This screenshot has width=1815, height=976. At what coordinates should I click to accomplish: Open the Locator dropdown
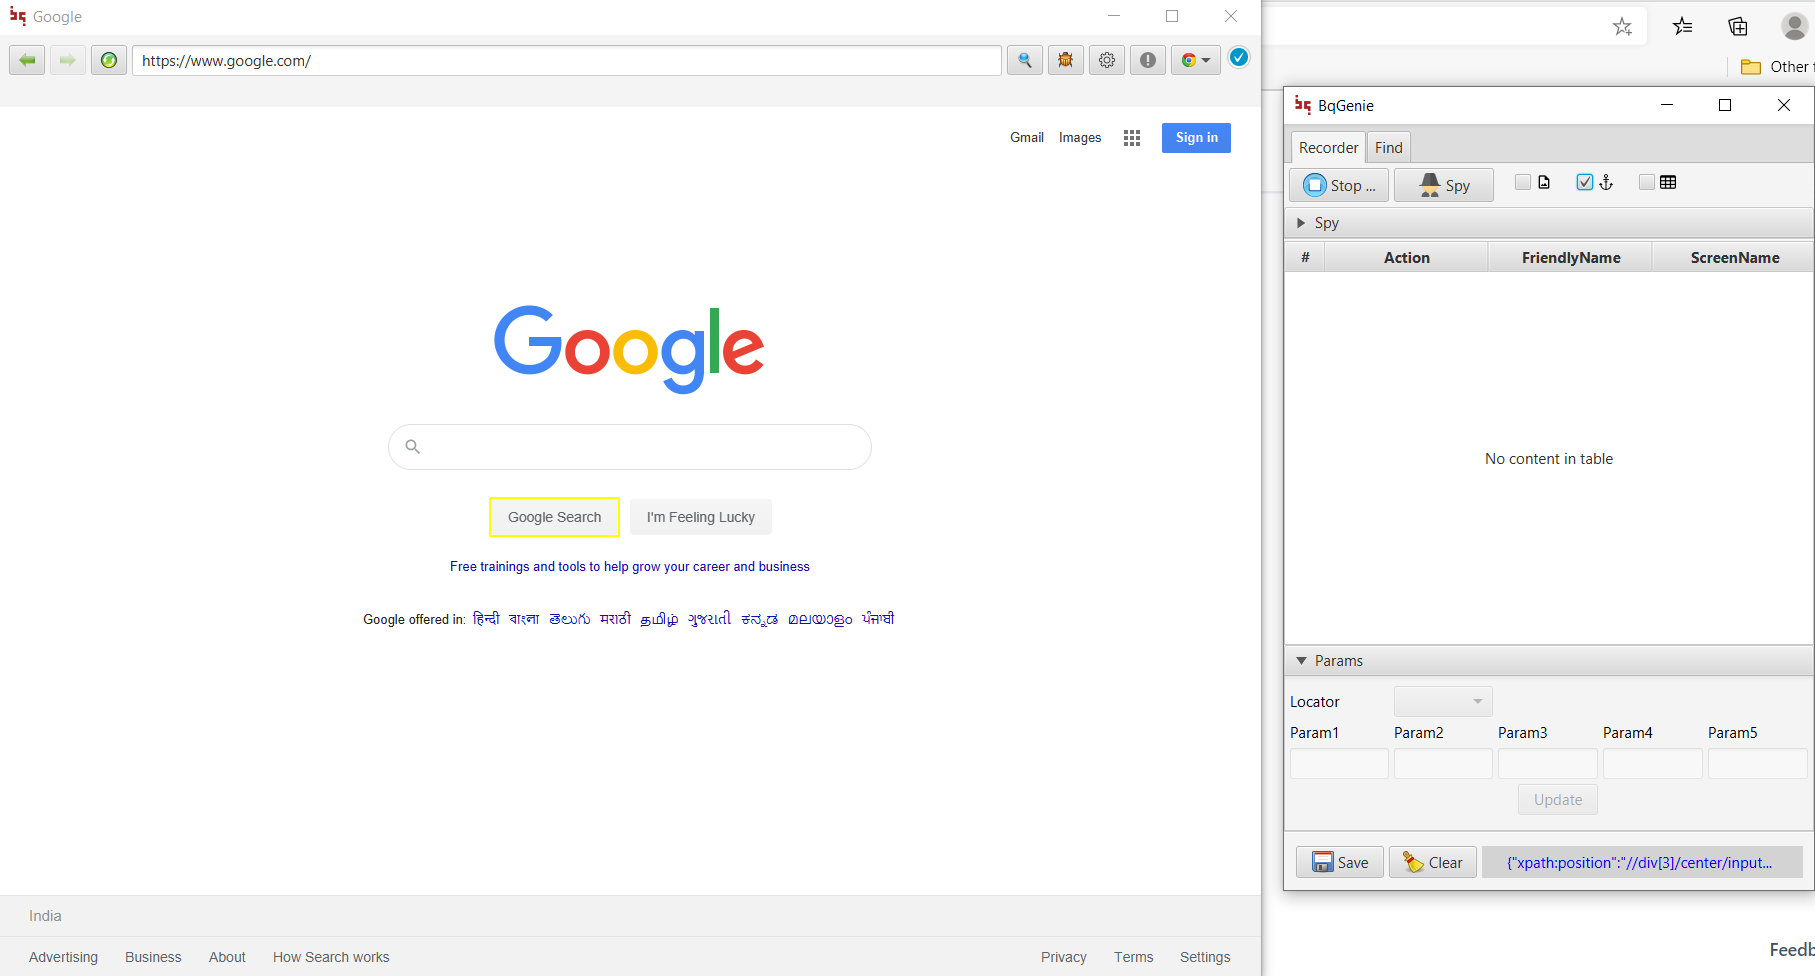point(1443,701)
